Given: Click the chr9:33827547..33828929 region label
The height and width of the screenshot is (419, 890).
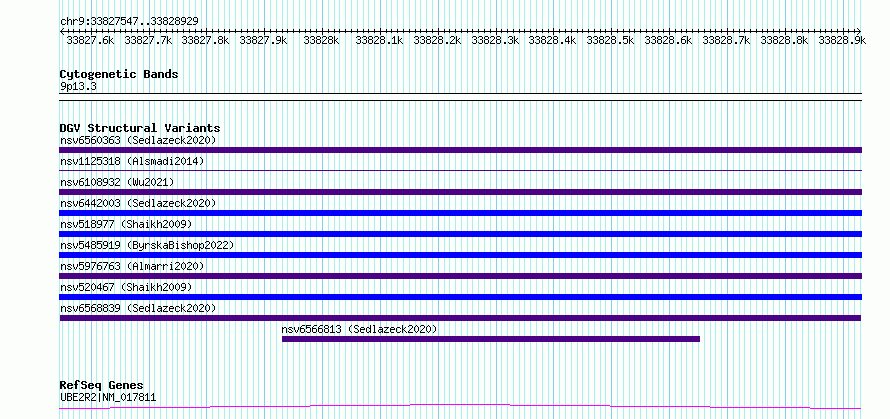Looking at the screenshot, I should pyautogui.click(x=129, y=21).
